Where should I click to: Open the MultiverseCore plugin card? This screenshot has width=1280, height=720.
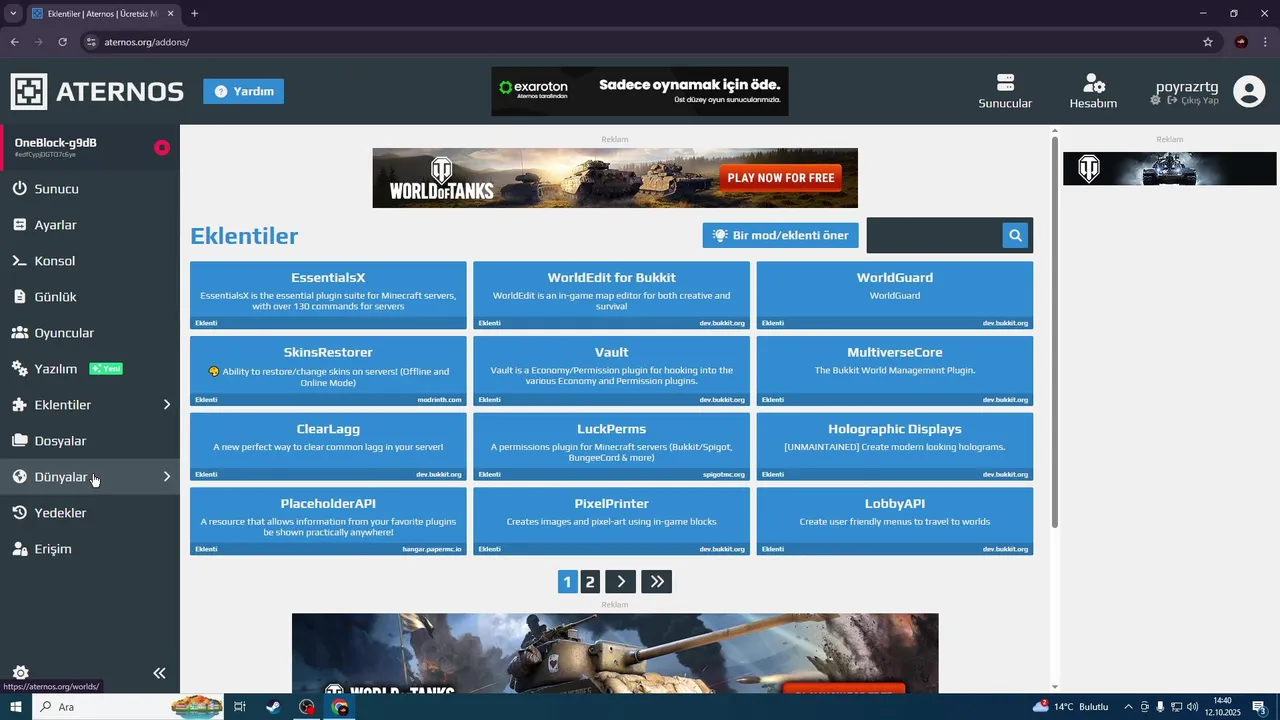pos(895,371)
